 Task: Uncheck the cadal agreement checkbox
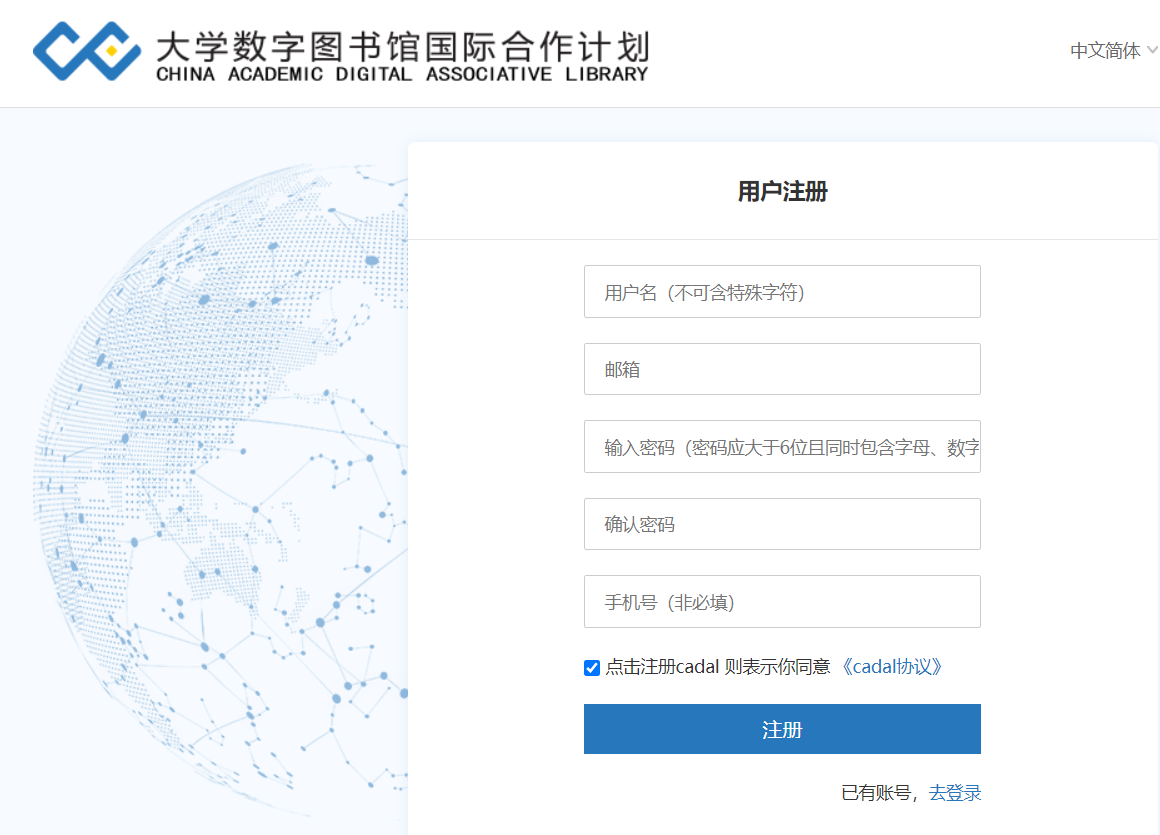pyautogui.click(x=592, y=668)
